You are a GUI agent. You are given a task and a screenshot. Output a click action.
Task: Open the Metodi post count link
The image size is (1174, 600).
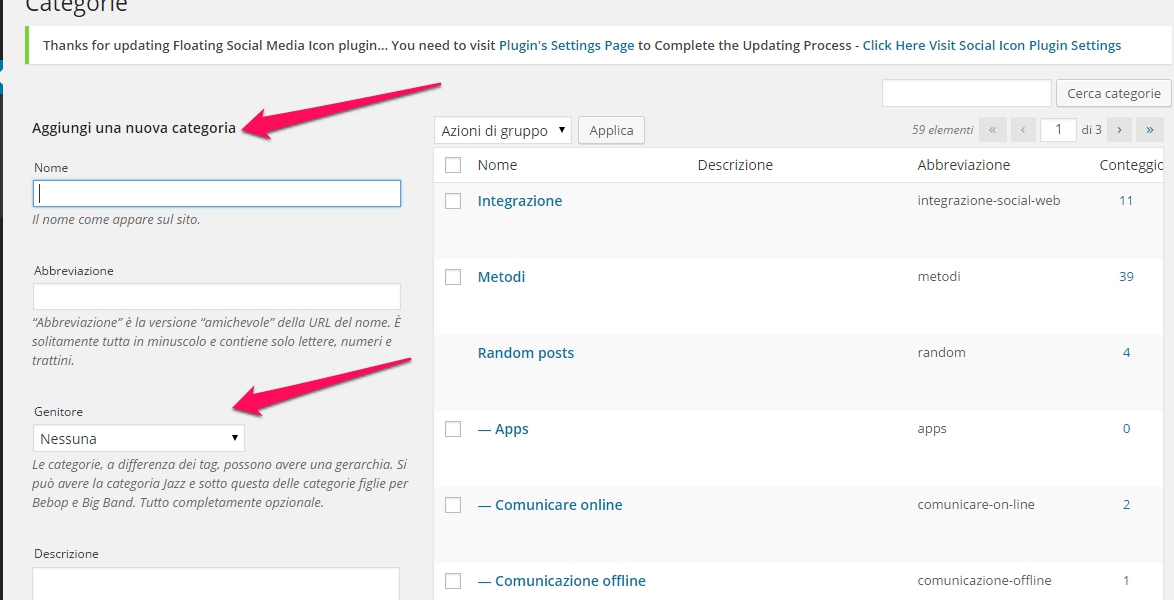pos(1126,277)
